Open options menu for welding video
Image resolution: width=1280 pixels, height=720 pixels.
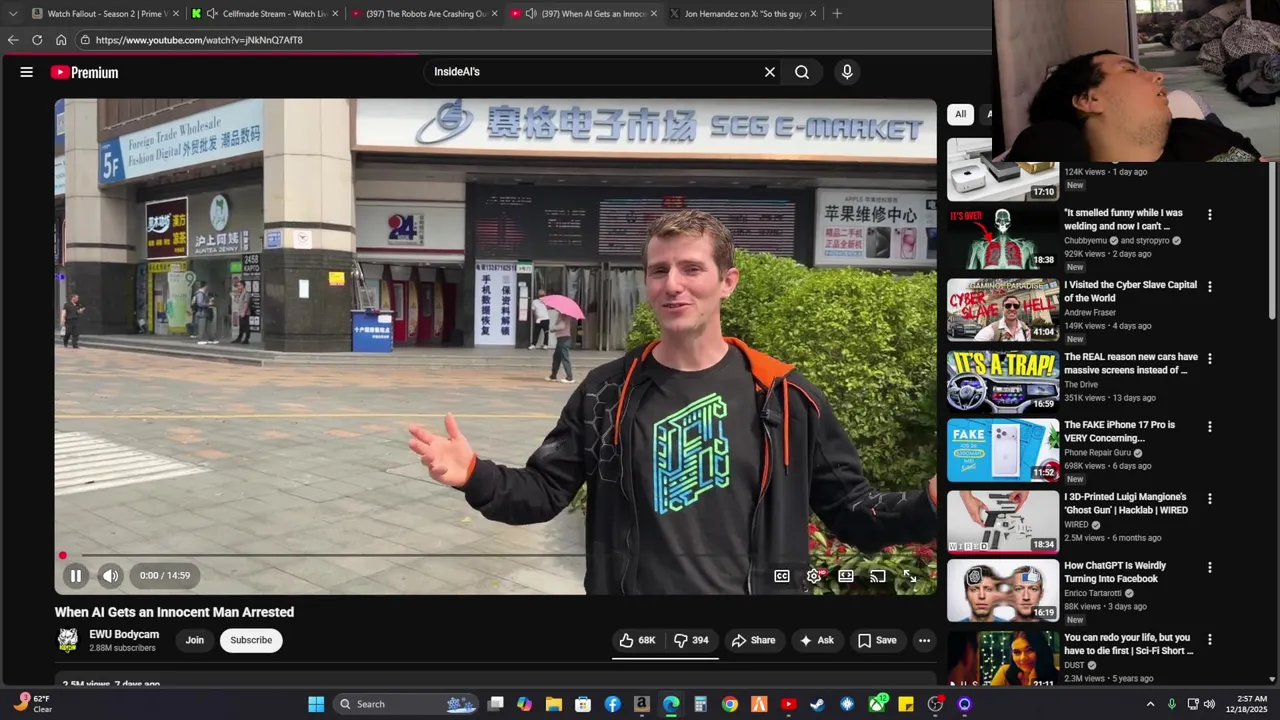click(x=1210, y=214)
